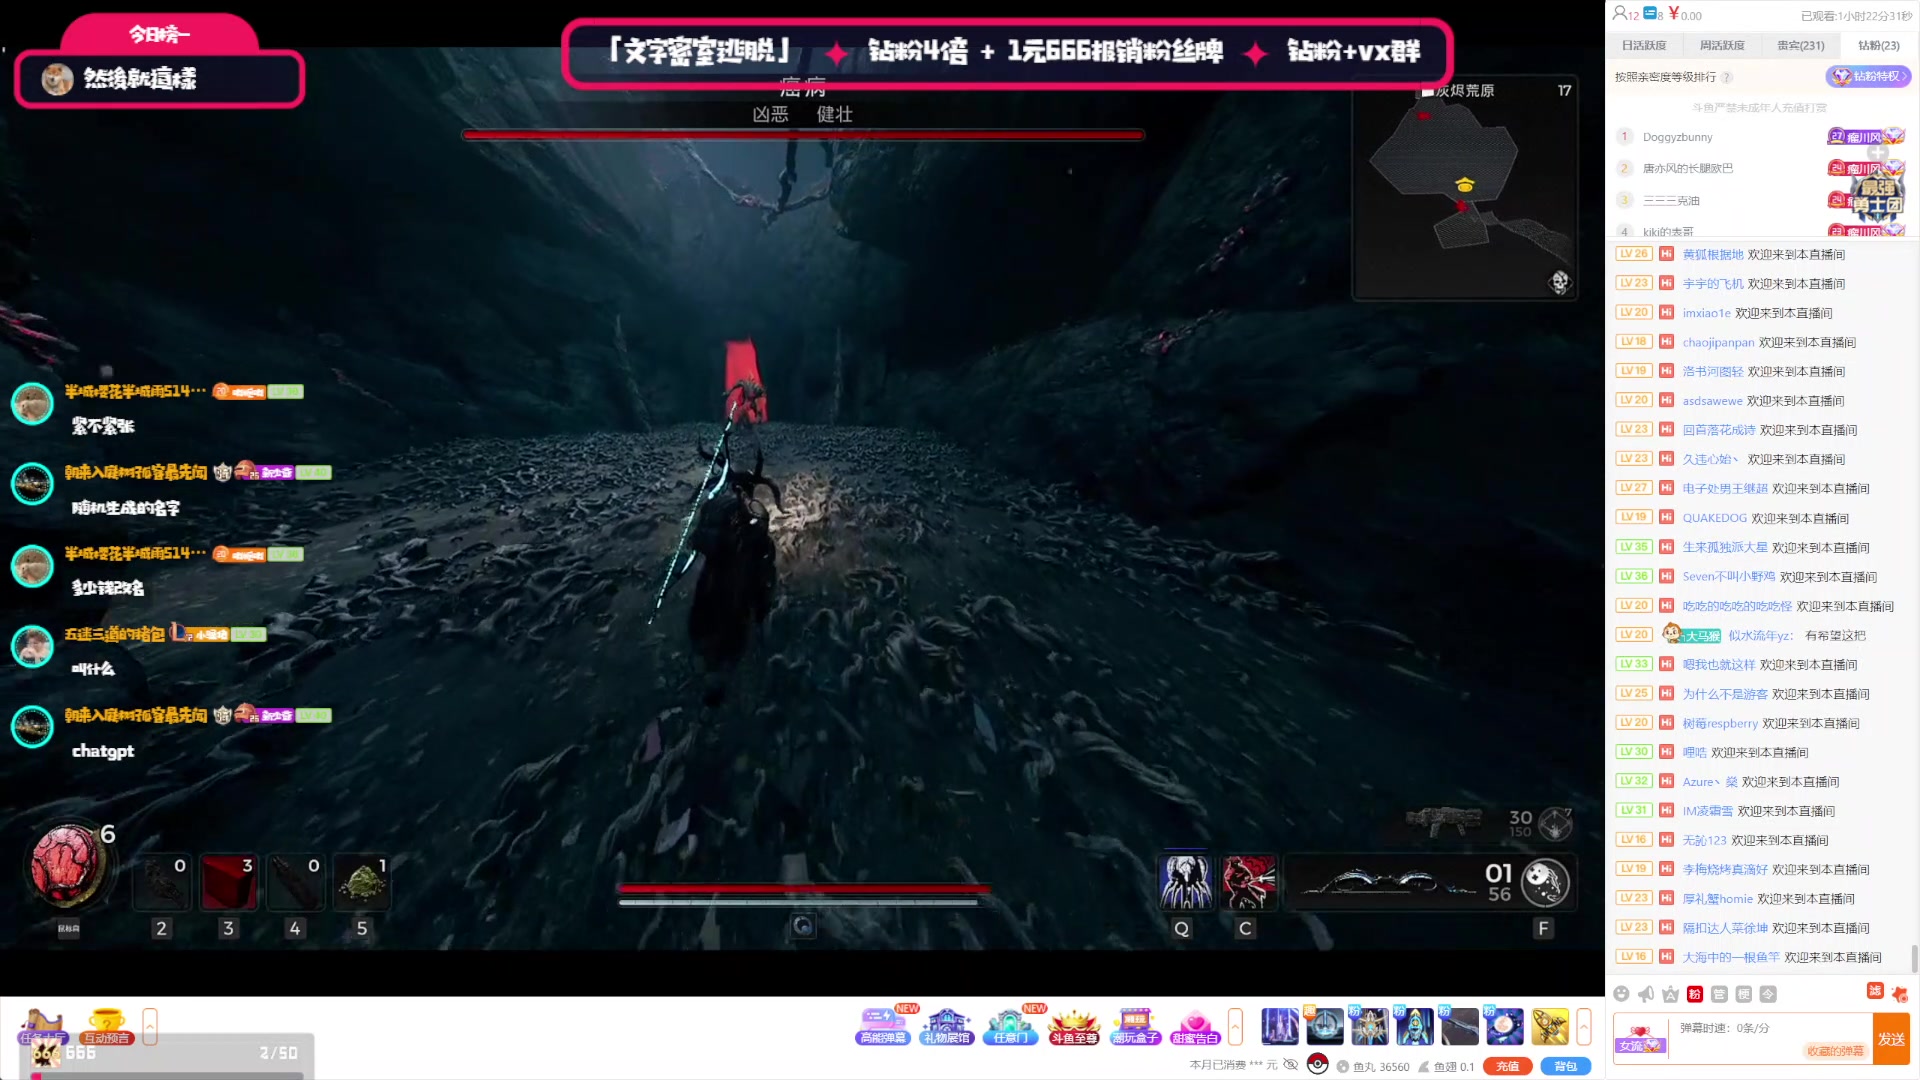Select the pink planet gift

[x=1505, y=1027]
